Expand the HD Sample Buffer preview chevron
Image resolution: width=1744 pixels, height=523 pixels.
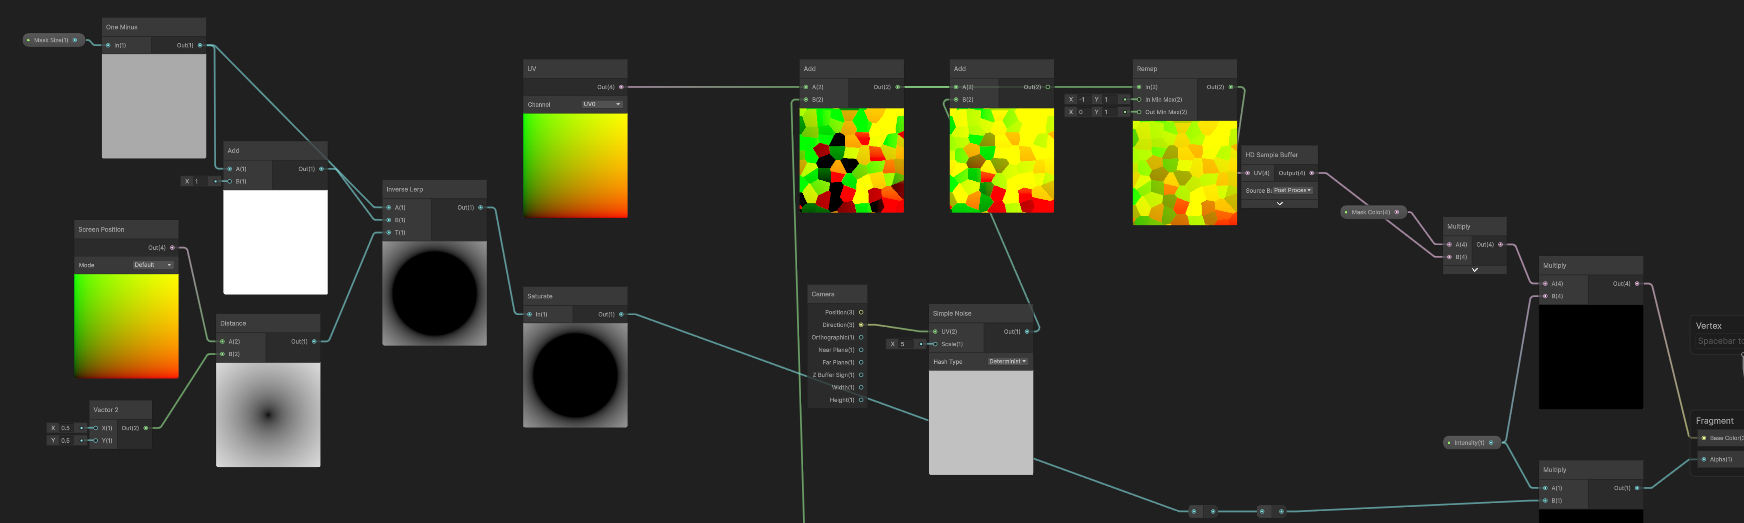[1279, 203]
